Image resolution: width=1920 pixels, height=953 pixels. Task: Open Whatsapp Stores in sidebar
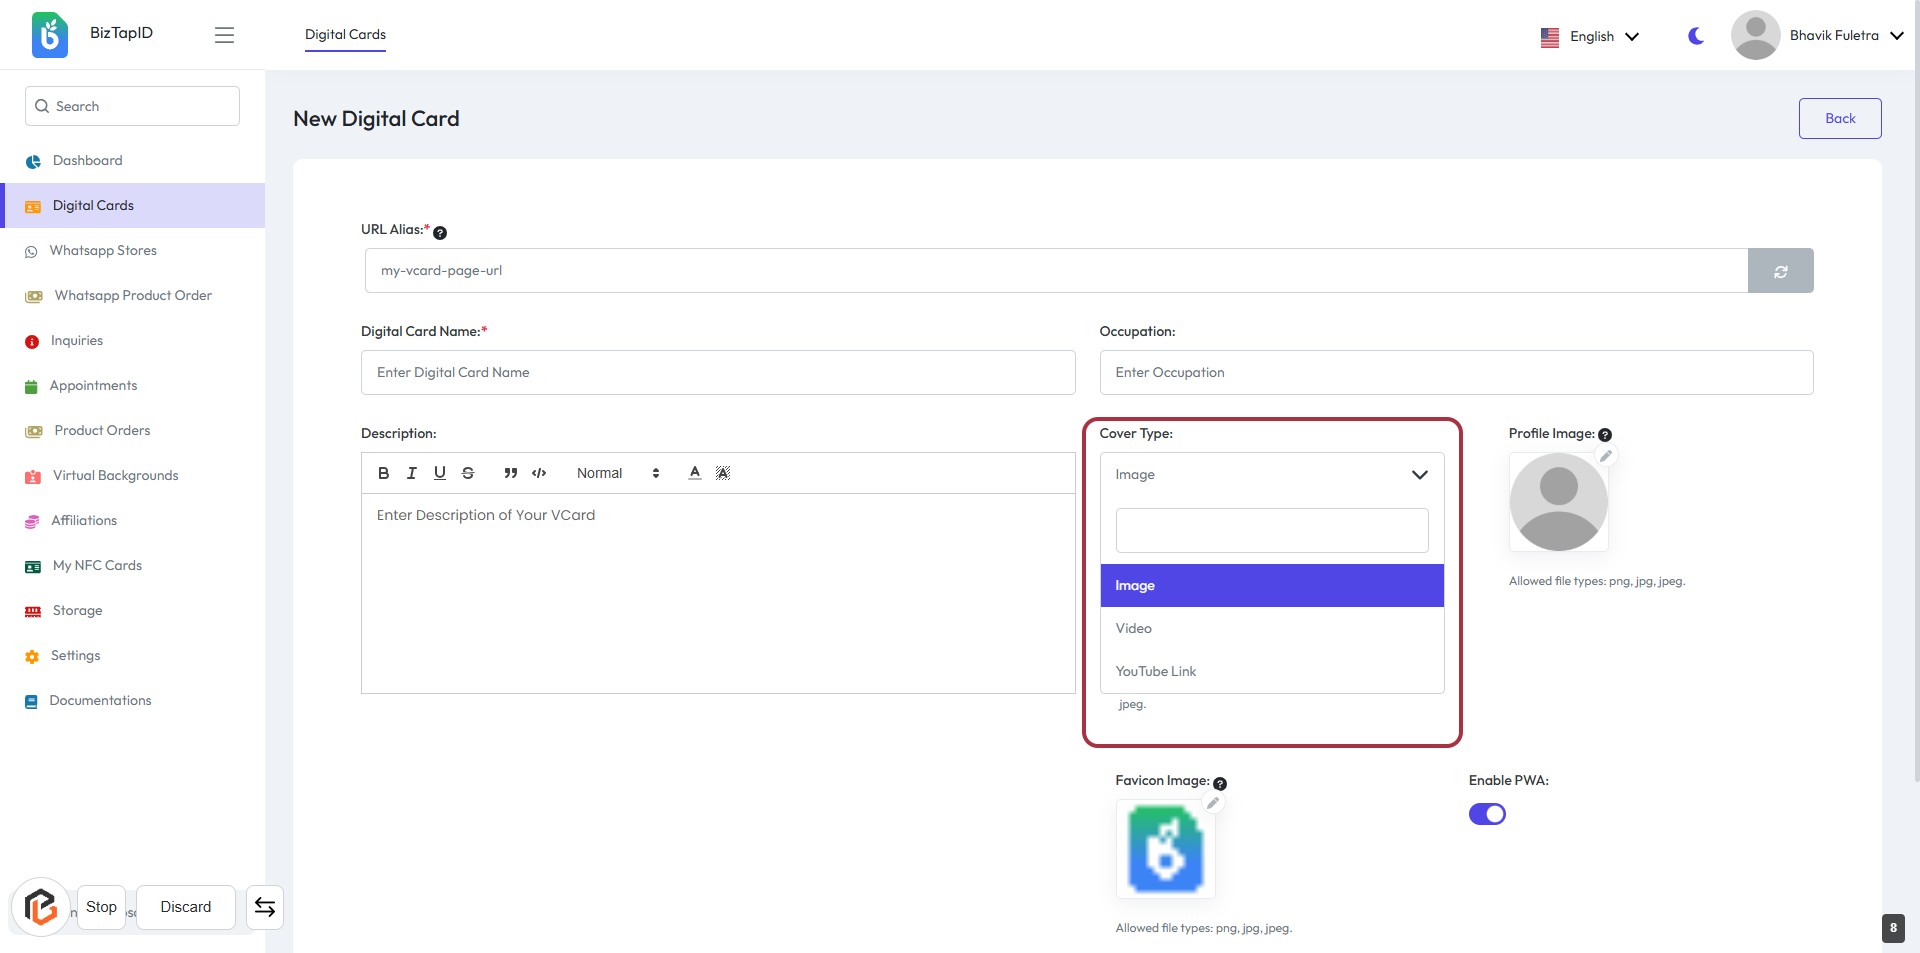pos(103,251)
